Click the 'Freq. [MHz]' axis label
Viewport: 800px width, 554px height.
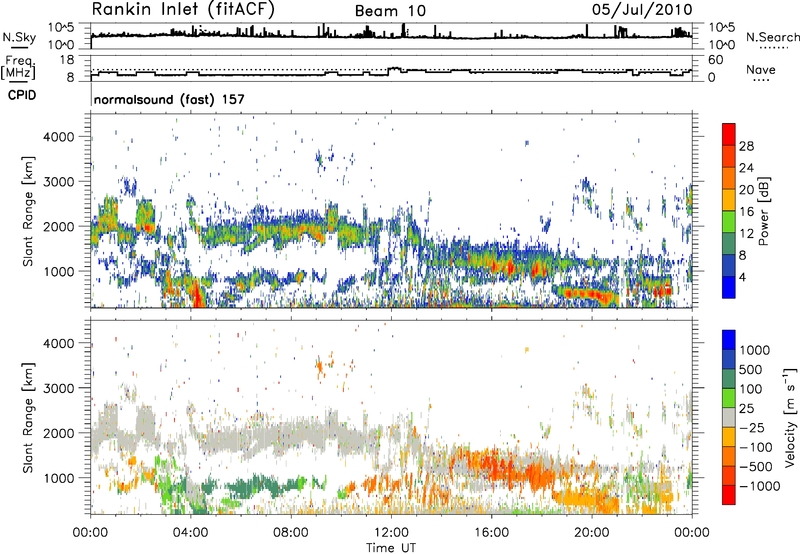[18, 67]
